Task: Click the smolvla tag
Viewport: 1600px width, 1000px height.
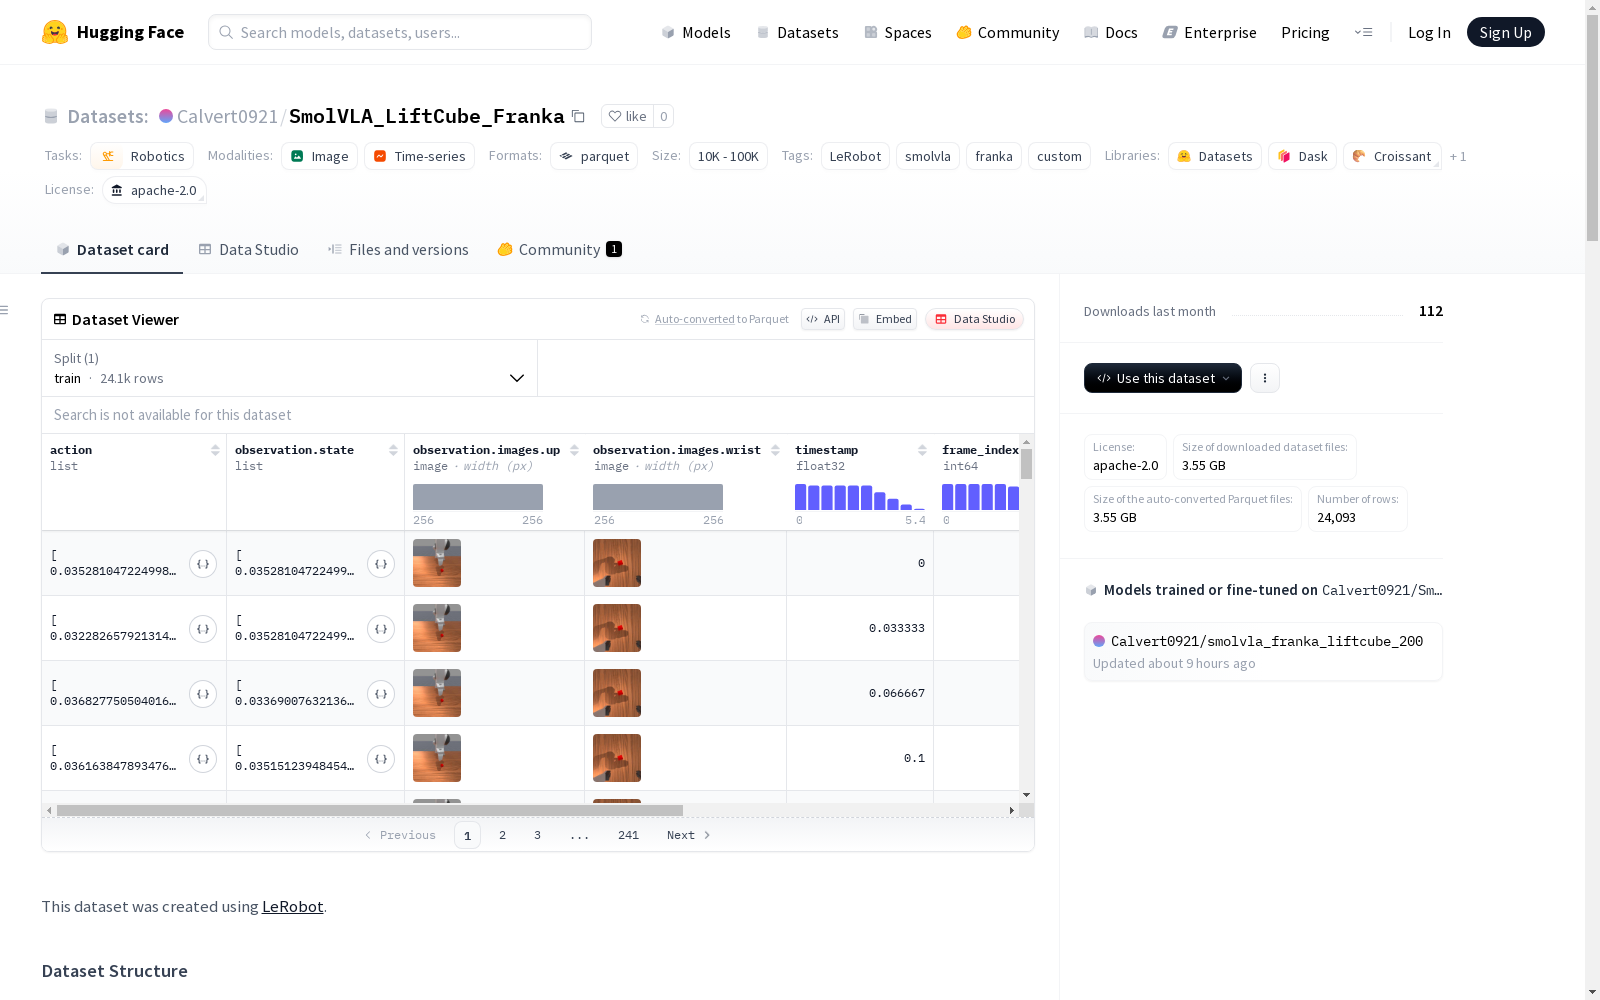Action: click(x=928, y=156)
